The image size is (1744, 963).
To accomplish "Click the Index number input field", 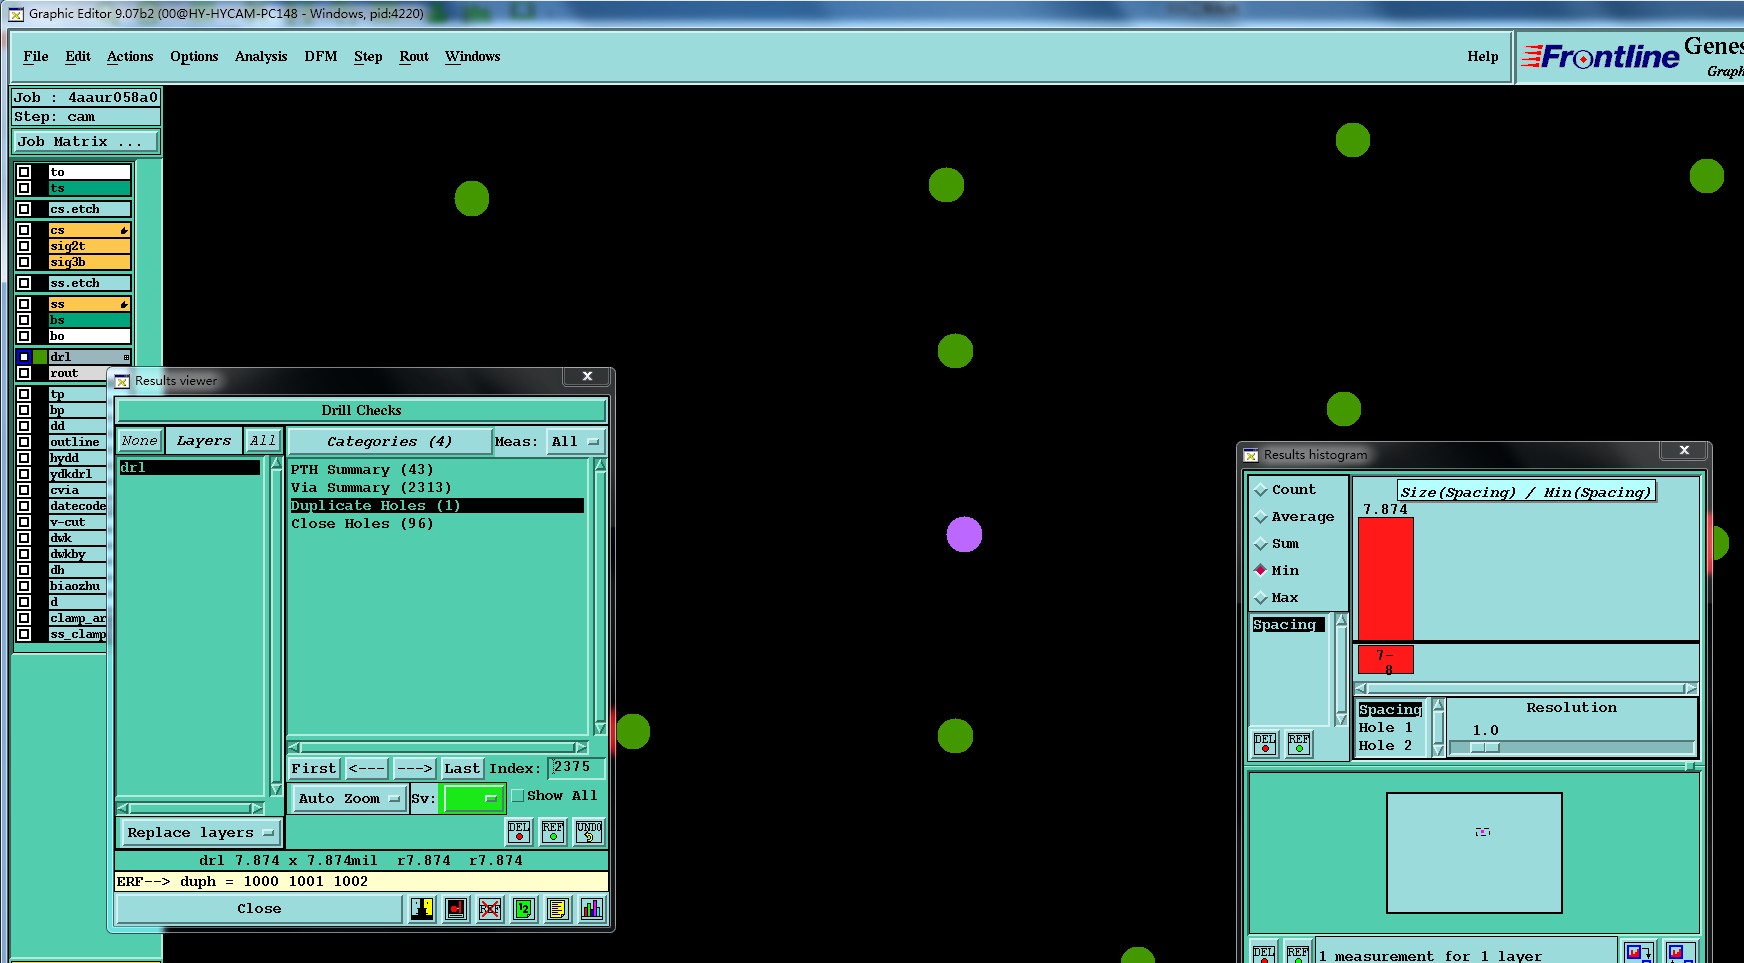I will pos(576,767).
